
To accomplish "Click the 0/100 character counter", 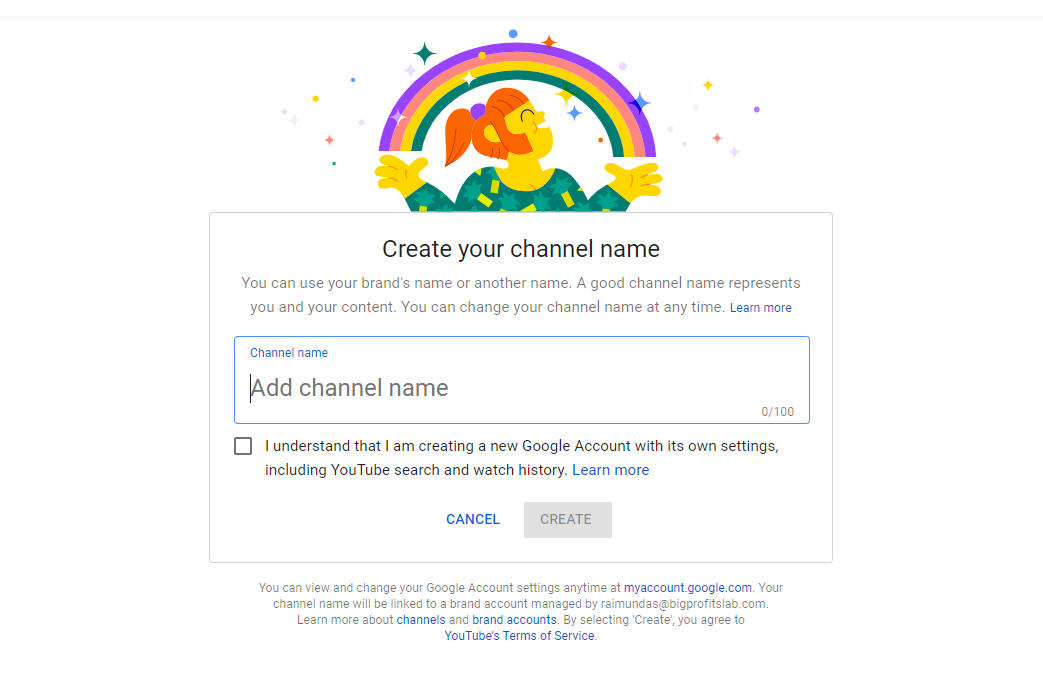I will tap(780, 411).
